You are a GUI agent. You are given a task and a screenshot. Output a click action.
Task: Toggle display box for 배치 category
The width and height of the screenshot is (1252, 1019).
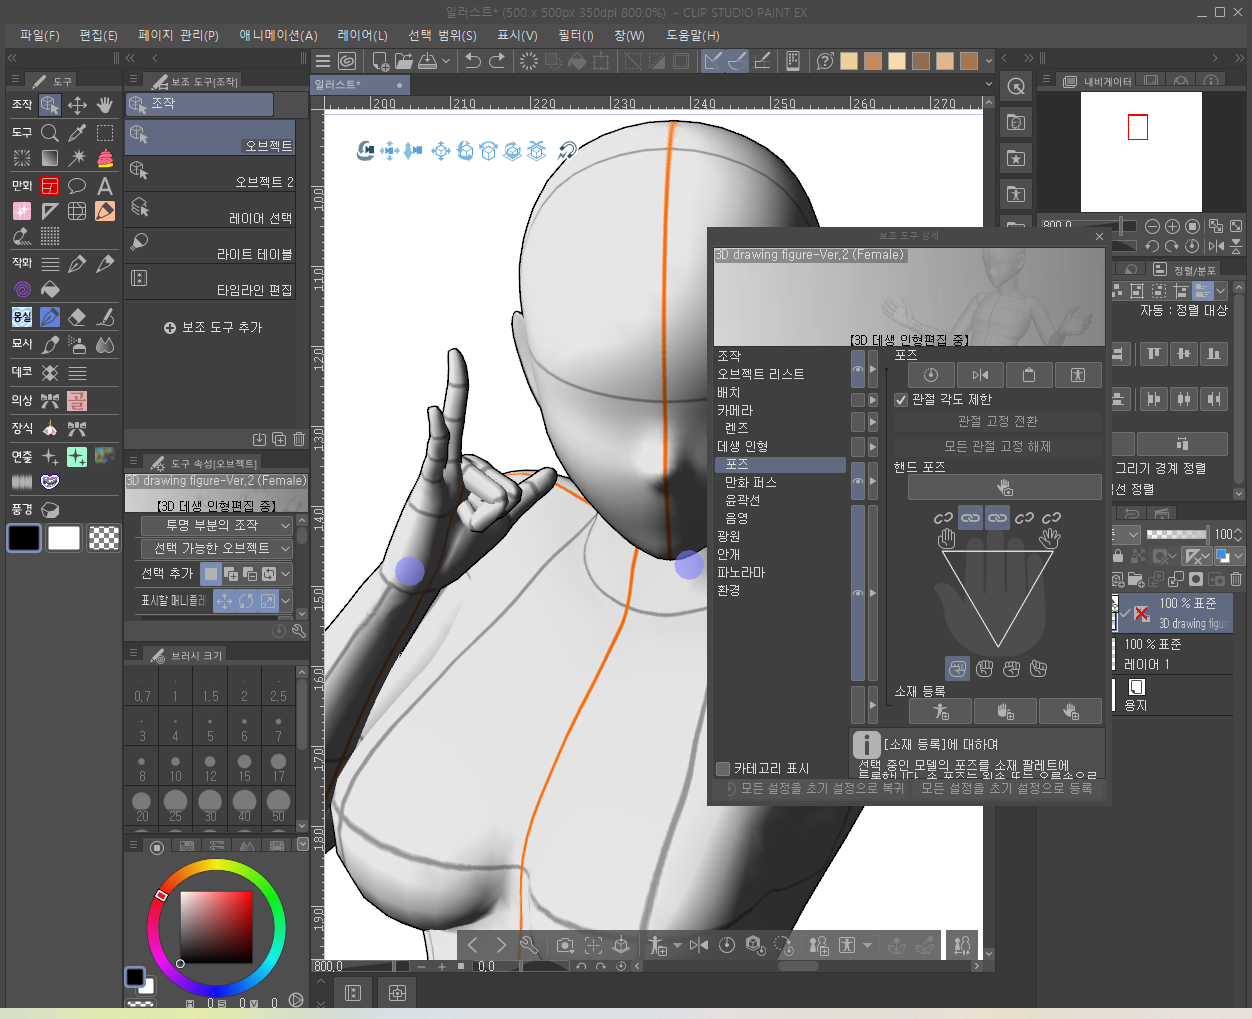(858, 400)
